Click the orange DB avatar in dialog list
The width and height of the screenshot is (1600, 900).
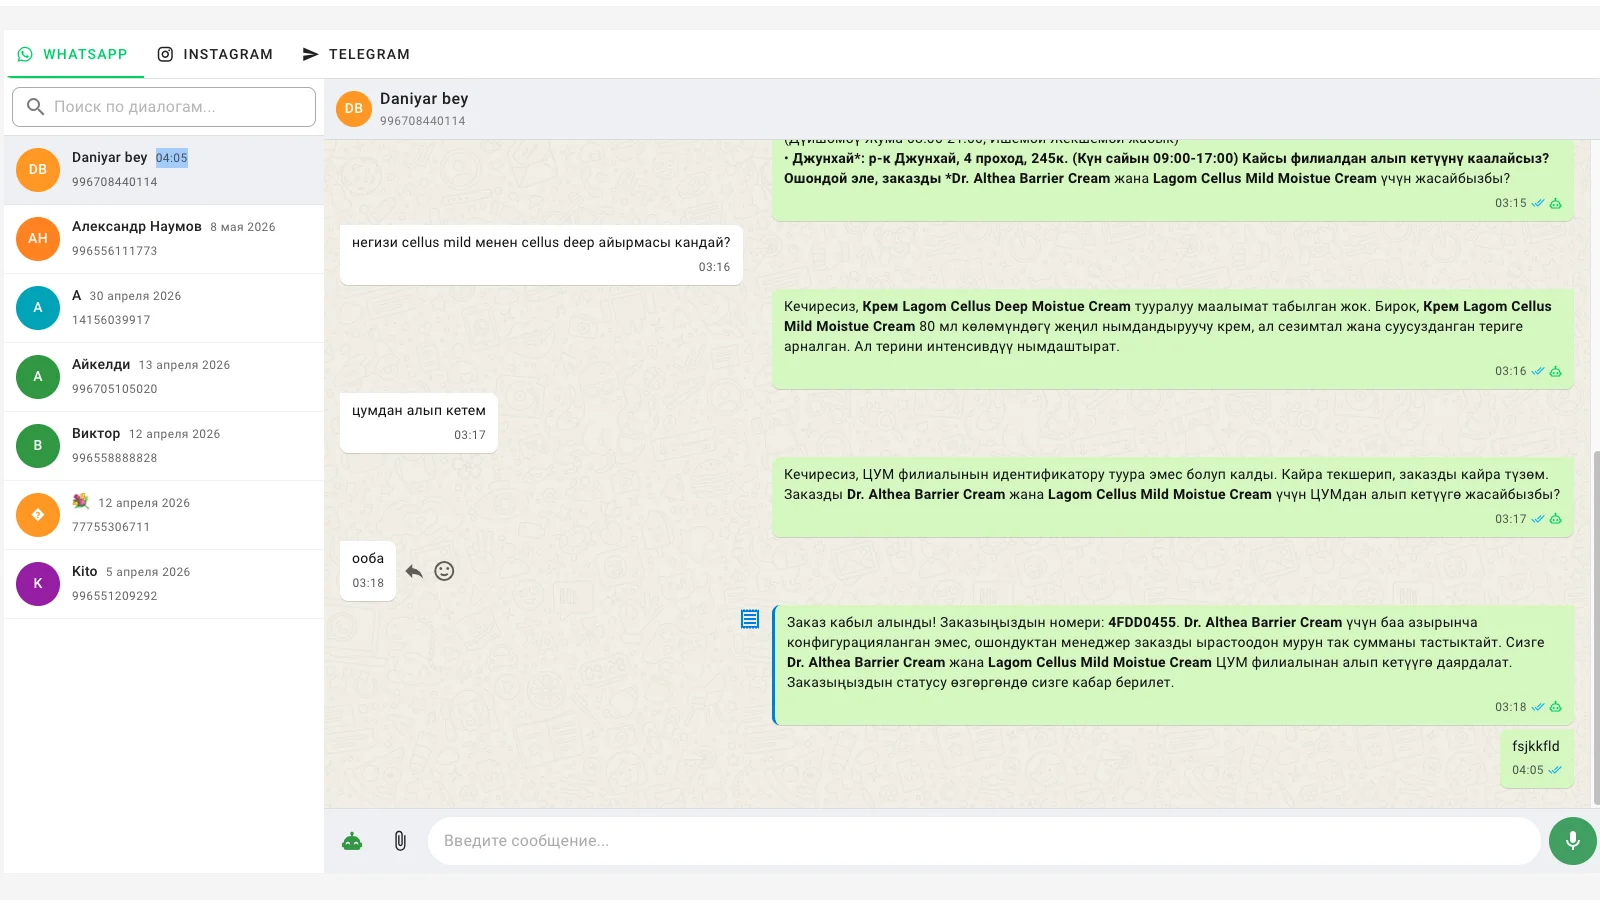pyautogui.click(x=38, y=170)
